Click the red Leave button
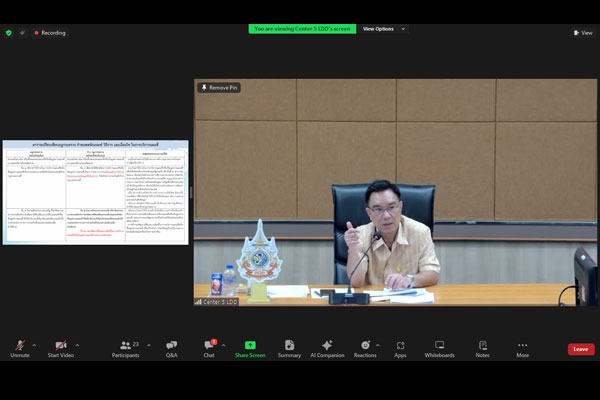This screenshot has height=400, width=600. (x=581, y=349)
